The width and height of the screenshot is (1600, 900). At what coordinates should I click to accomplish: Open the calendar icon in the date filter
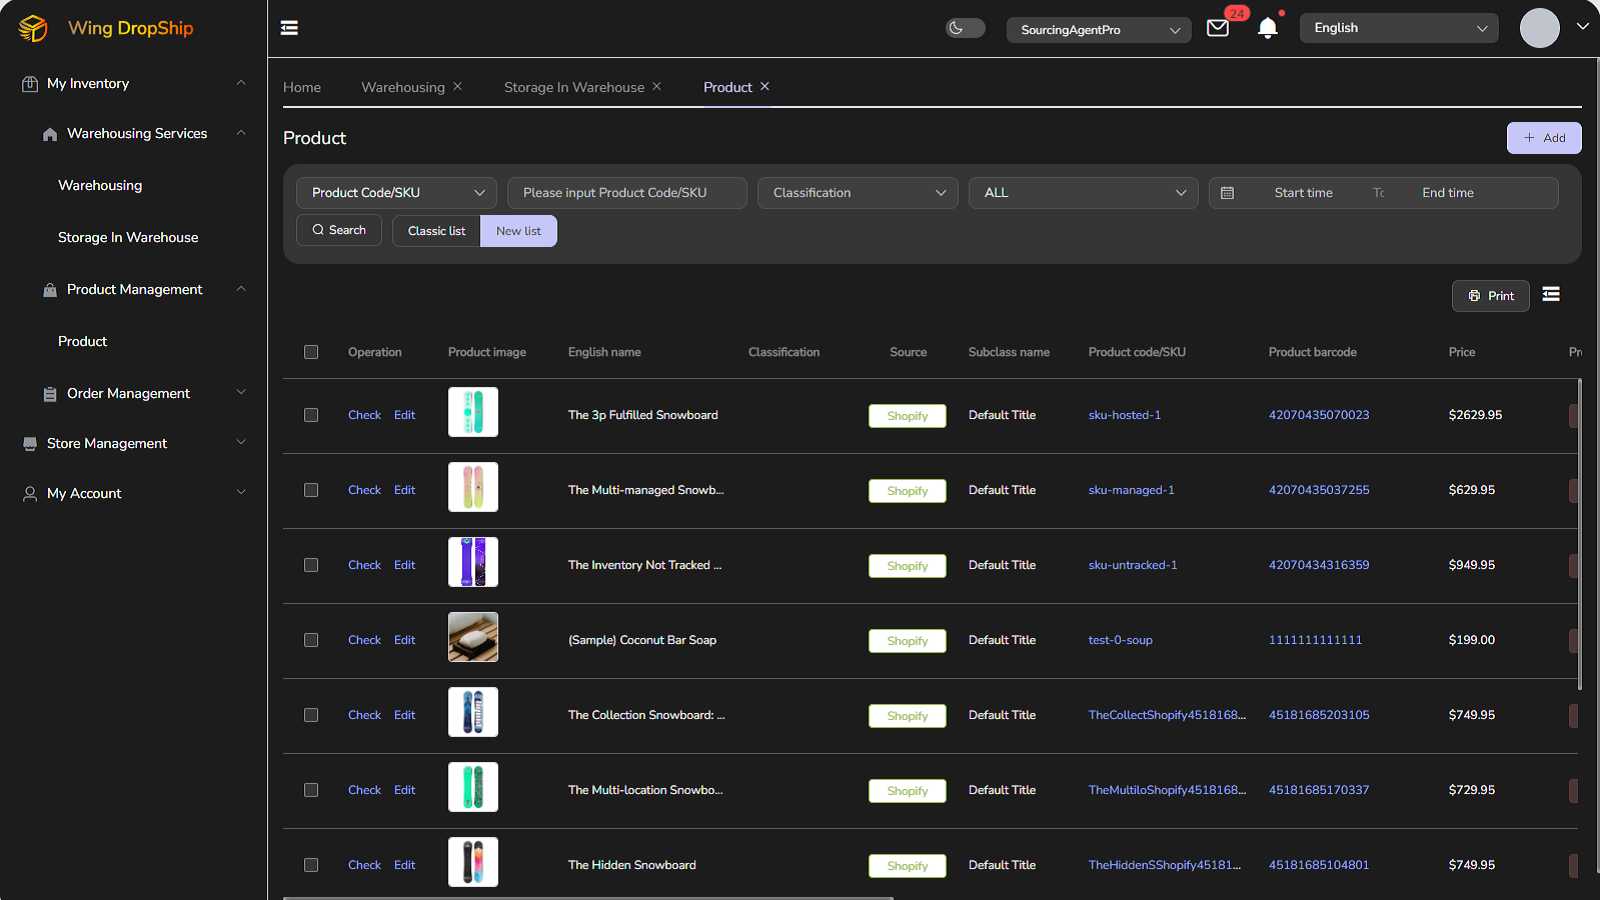point(1228,192)
